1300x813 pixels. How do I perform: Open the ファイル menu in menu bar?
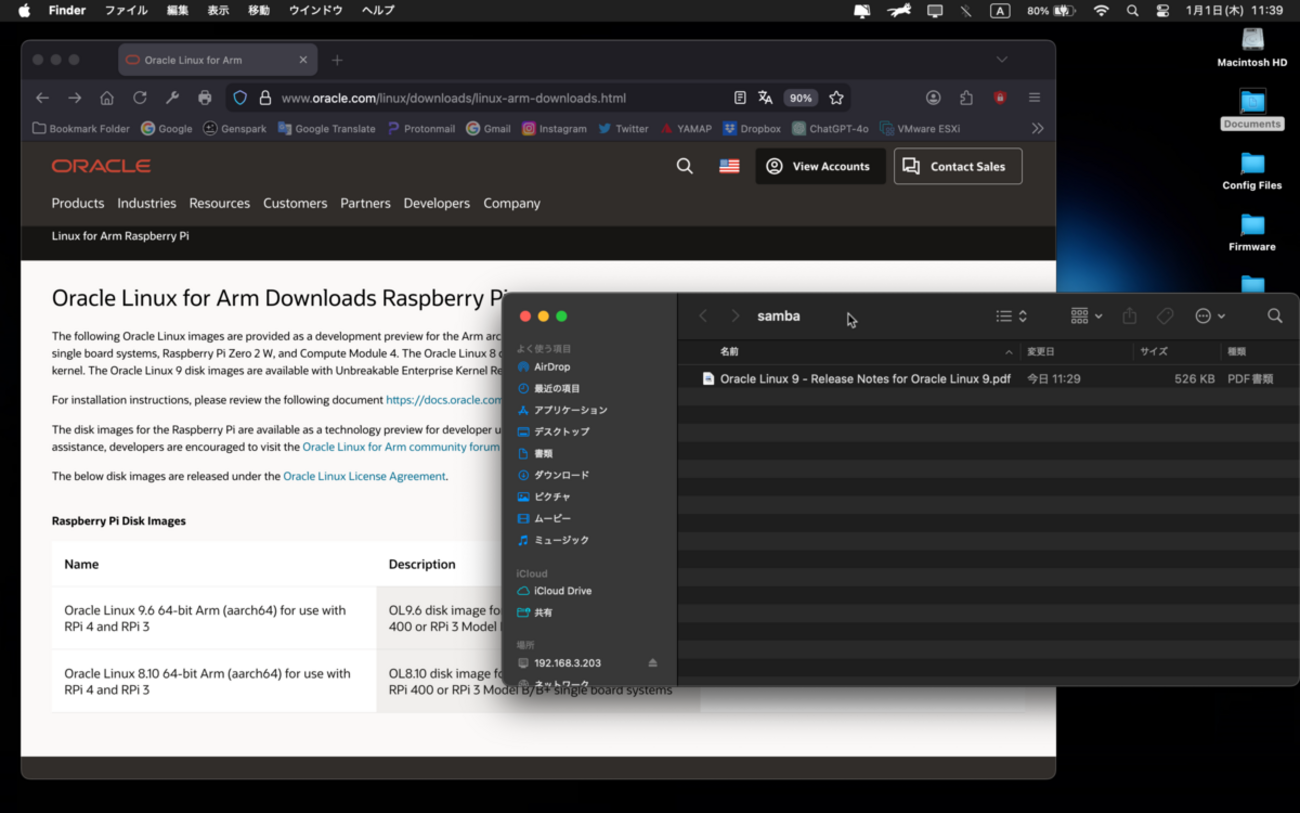click(x=126, y=11)
